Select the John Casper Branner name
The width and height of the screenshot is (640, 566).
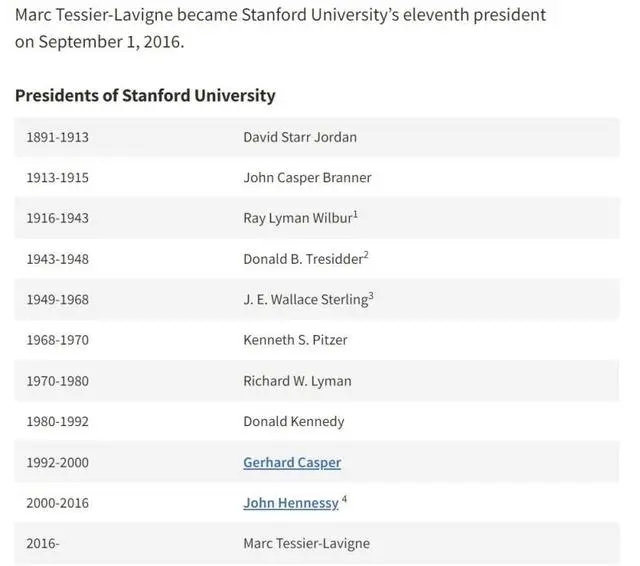tap(307, 178)
